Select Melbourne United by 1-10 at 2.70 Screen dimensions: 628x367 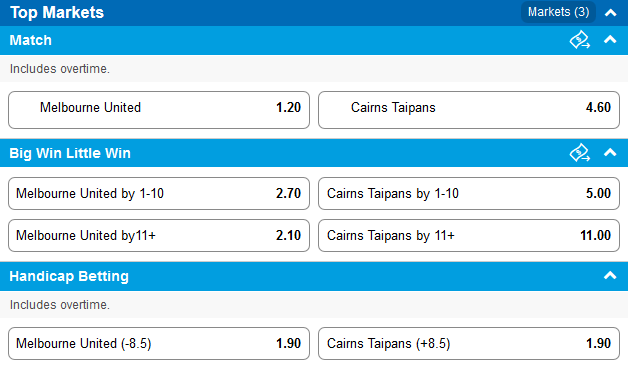point(159,194)
